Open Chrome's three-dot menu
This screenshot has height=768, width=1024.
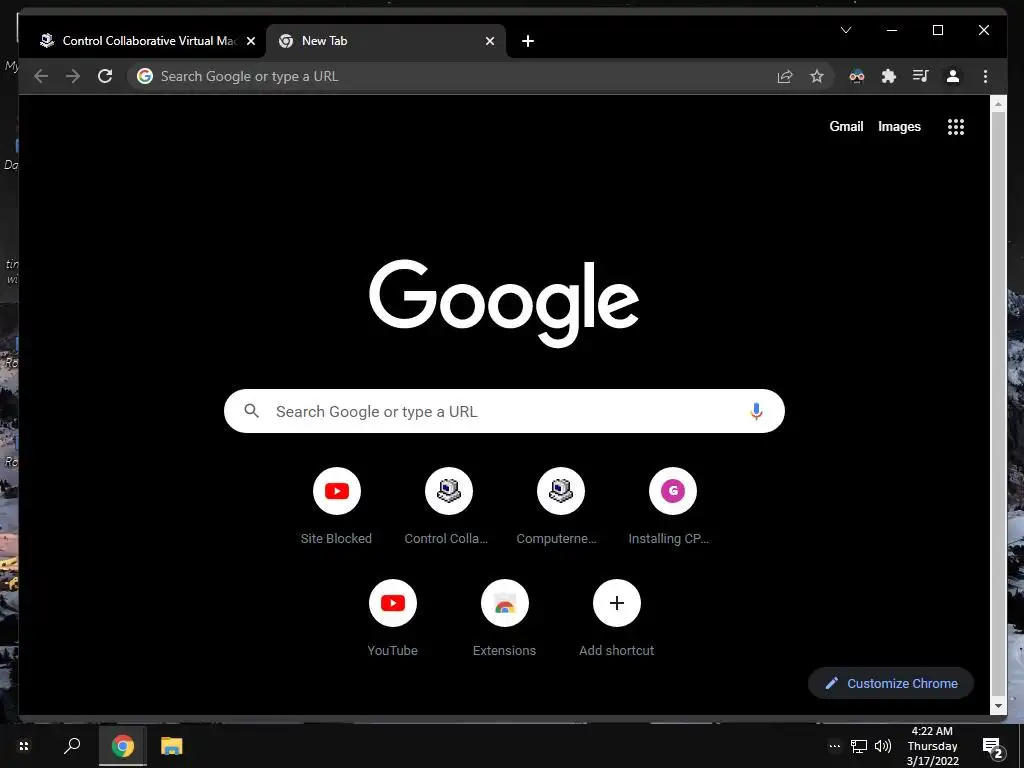985,76
